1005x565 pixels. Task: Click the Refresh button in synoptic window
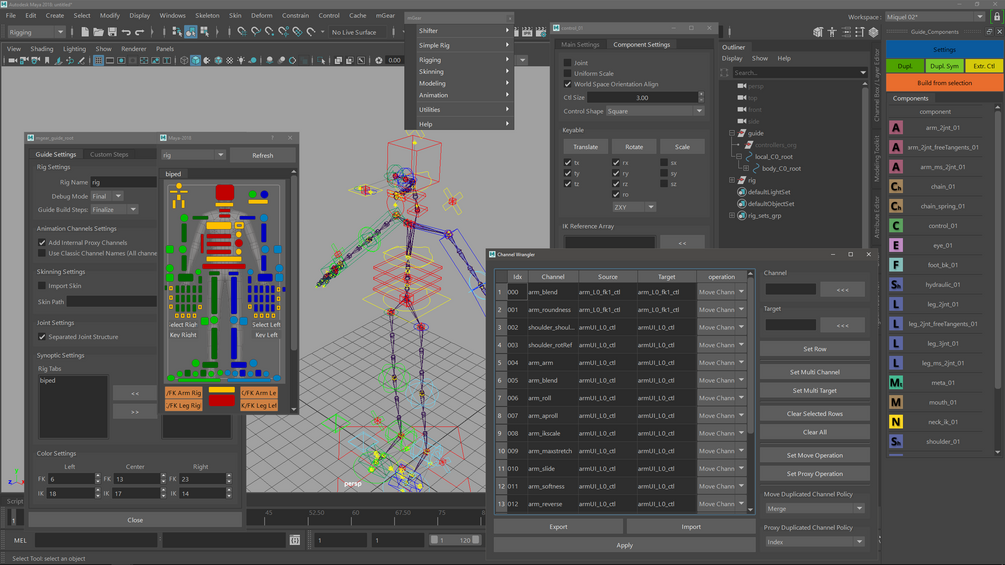263,155
